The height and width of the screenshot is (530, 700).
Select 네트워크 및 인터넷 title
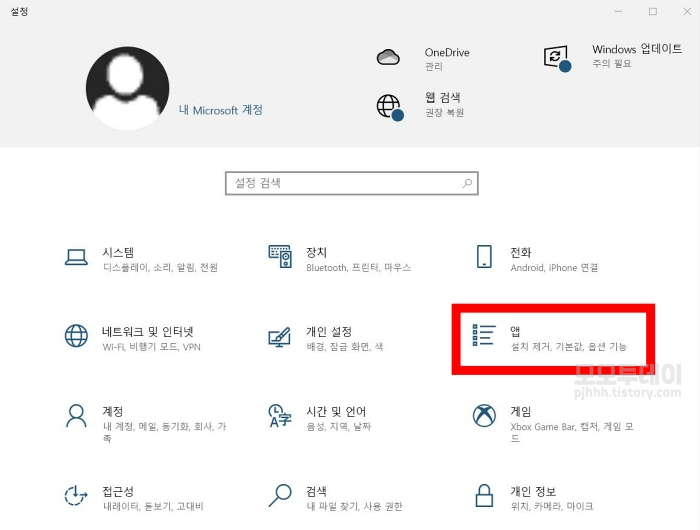(x=148, y=332)
